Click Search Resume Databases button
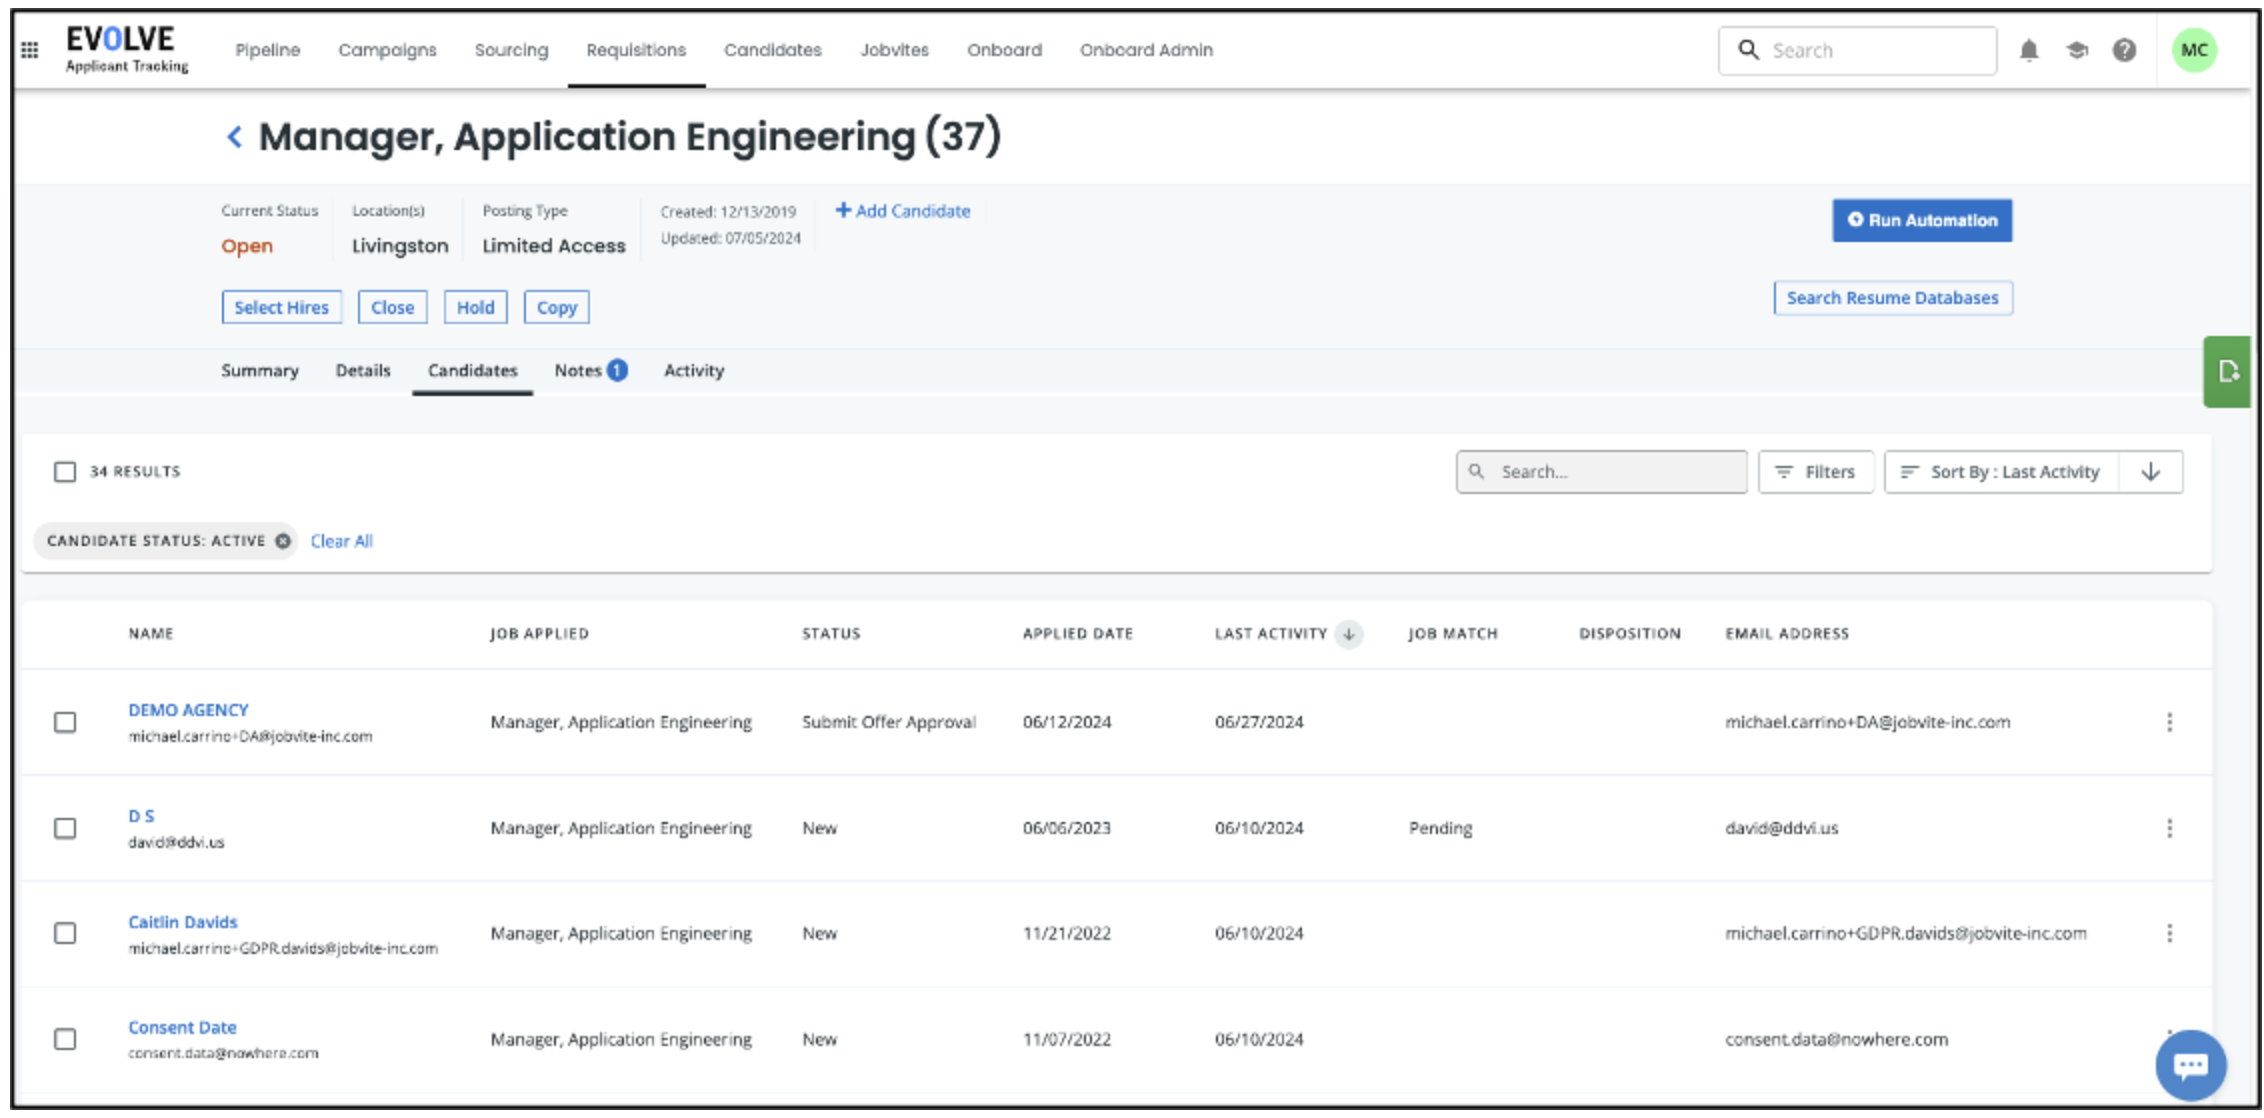This screenshot has height=1118, width=2264. point(1893,298)
